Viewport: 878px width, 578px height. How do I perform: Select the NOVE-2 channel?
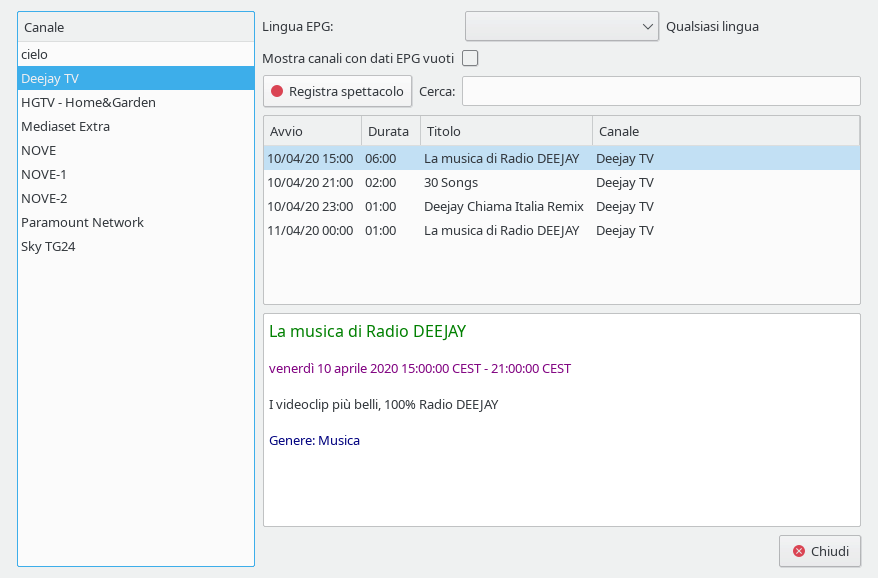tap(136, 199)
